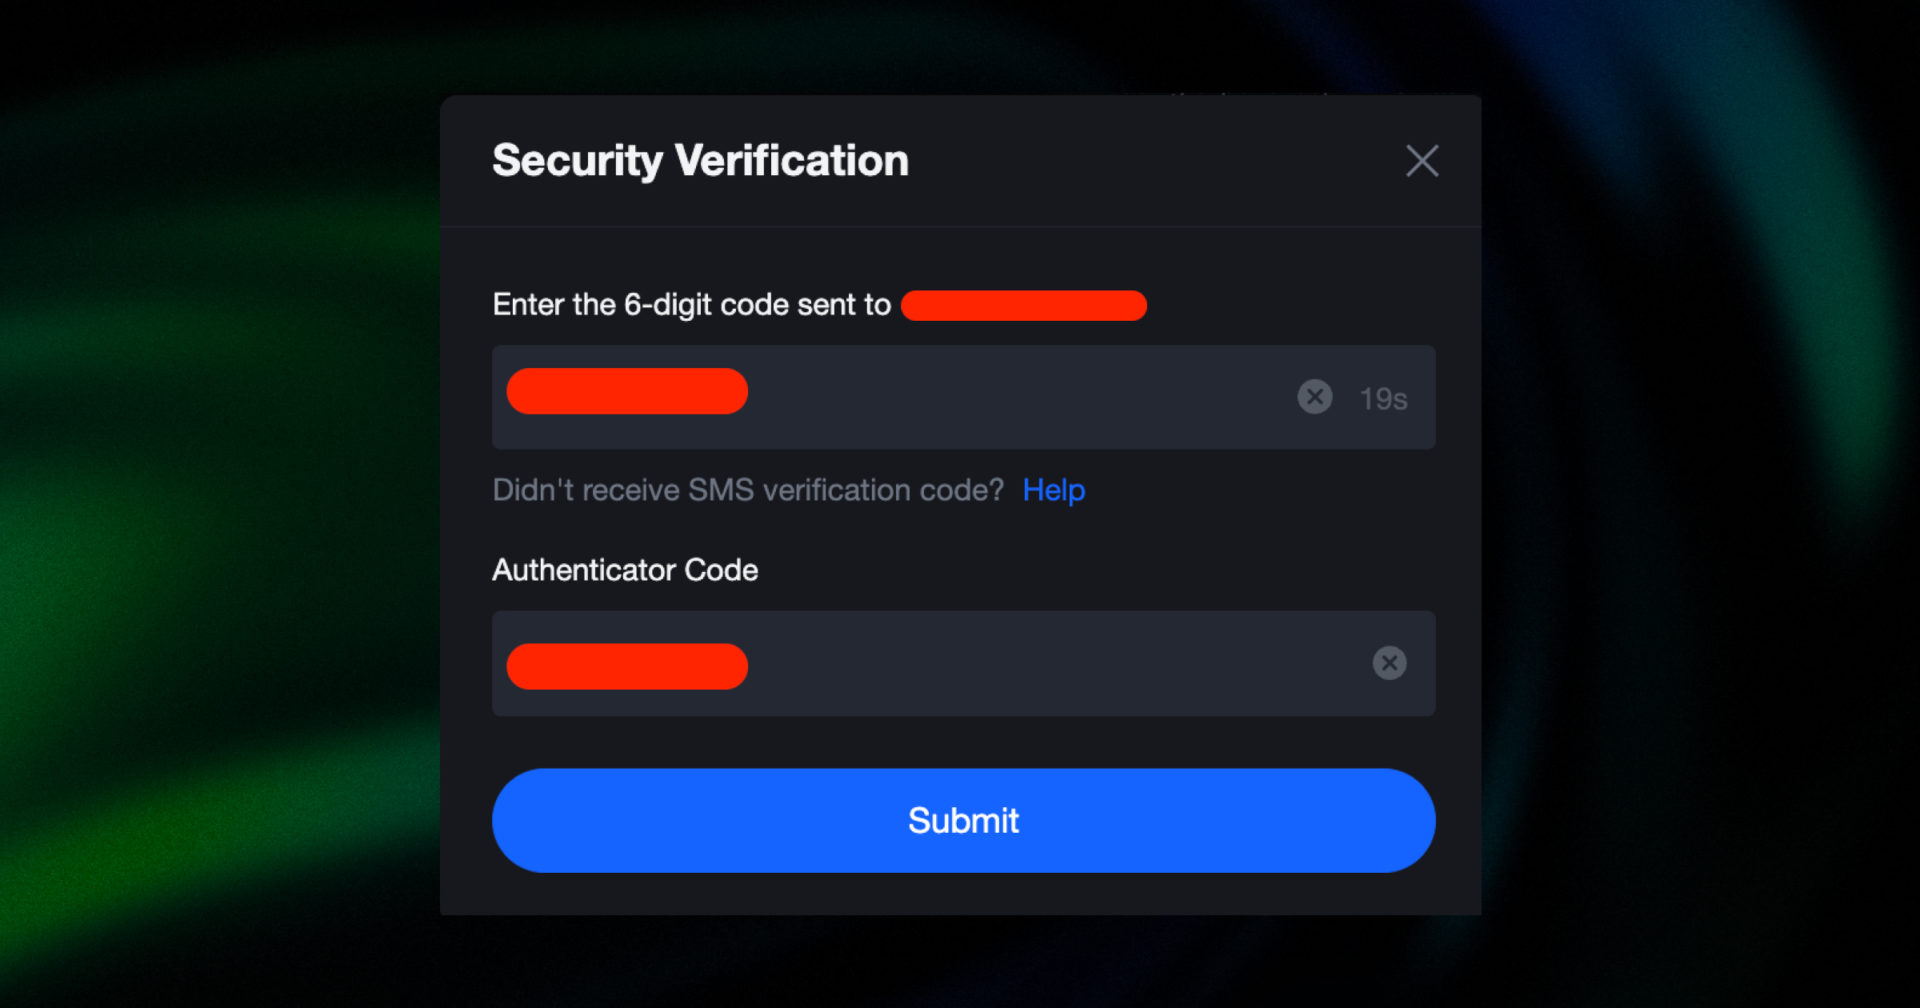Click the entered value in the authenticator field

click(627, 665)
